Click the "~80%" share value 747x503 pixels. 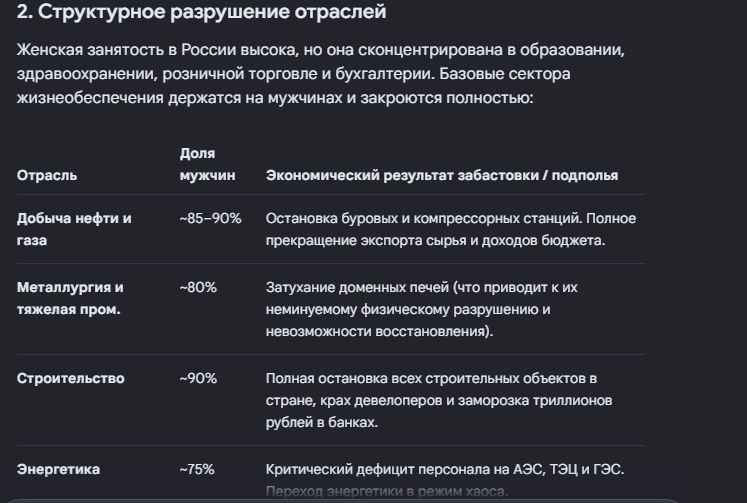[198, 287]
